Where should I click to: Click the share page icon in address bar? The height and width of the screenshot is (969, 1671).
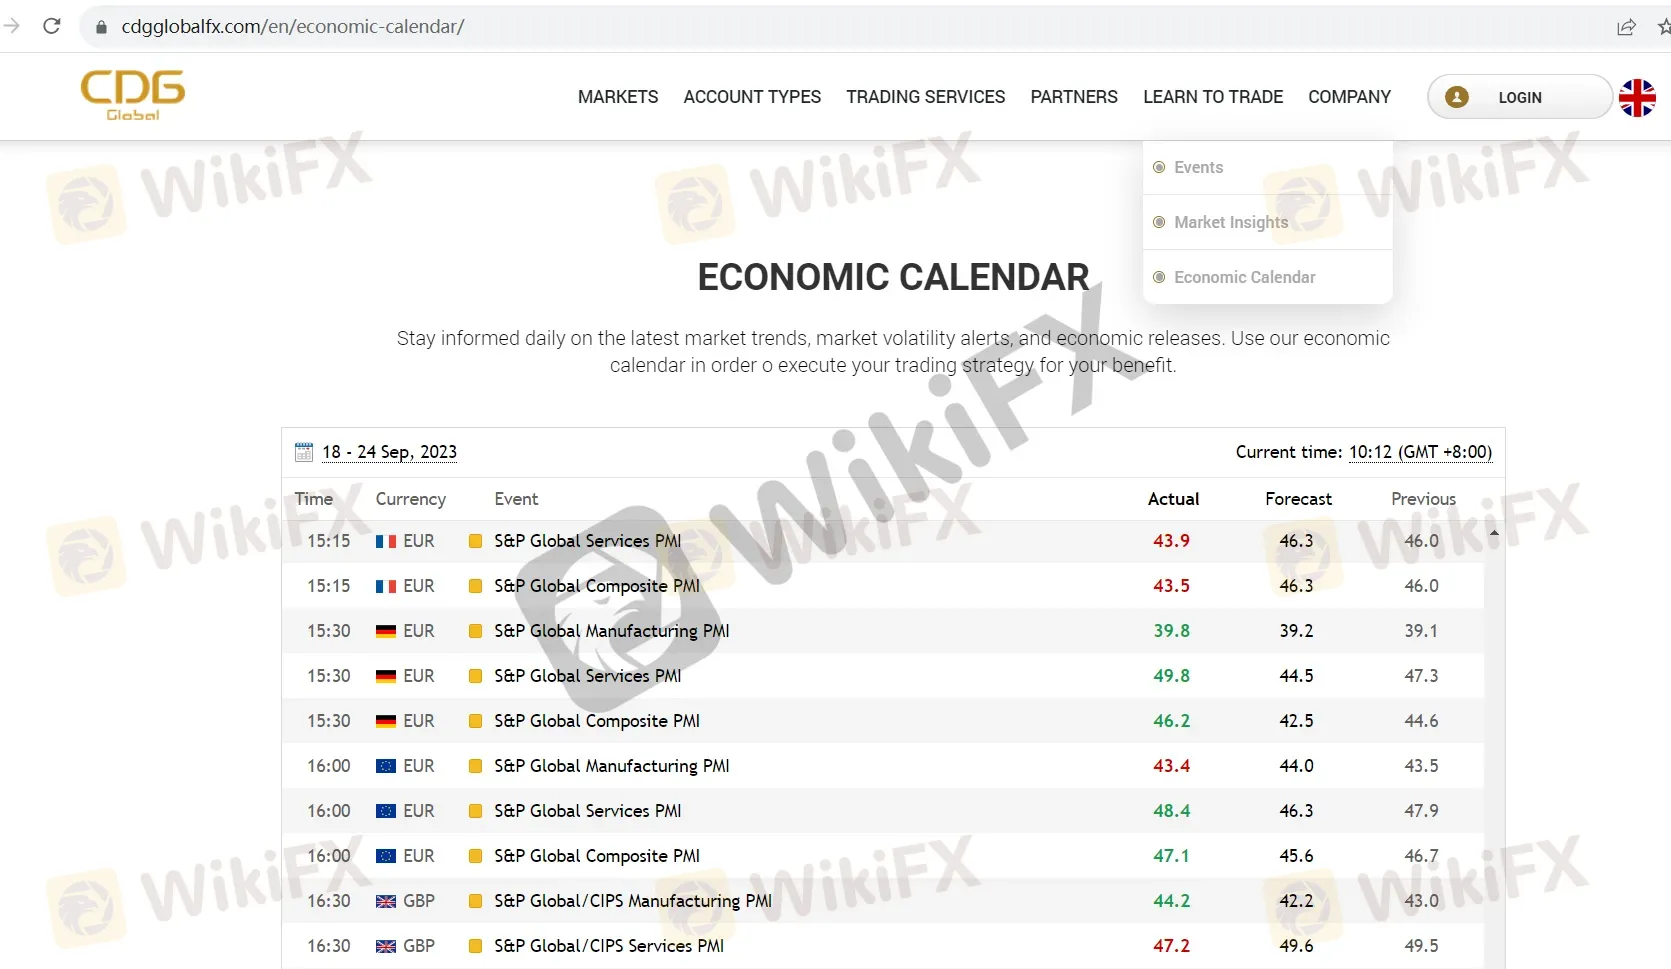pyautogui.click(x=1626, y=27)
